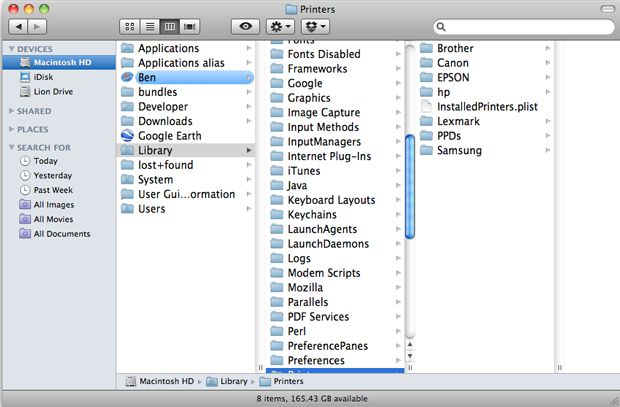Open the Dropbox toolbar menu

point(320,25)
